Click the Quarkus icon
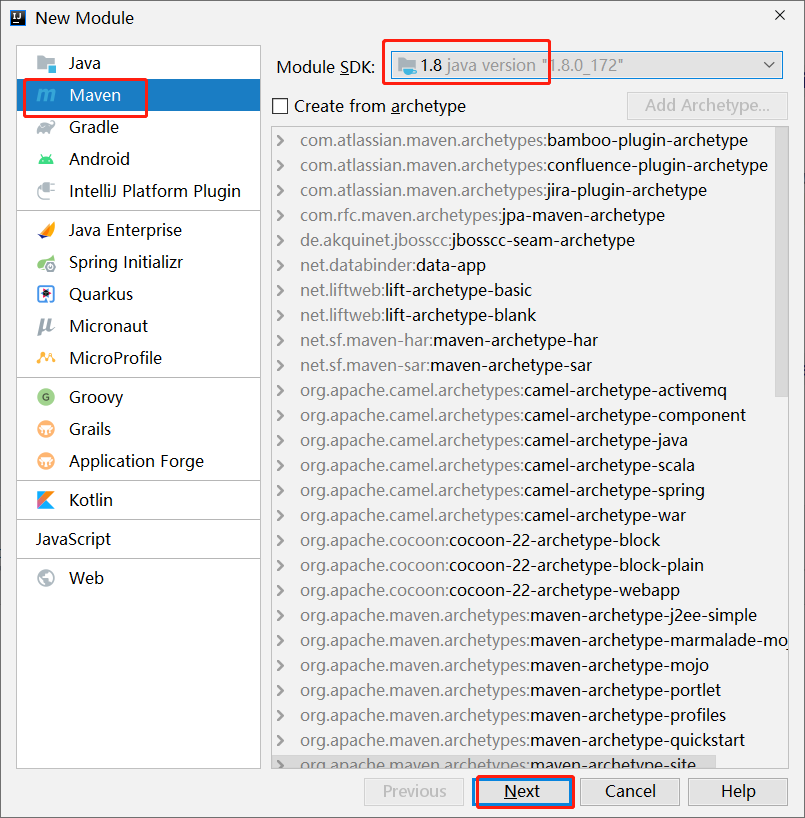805x818 pixels. [x=46, y=294]
